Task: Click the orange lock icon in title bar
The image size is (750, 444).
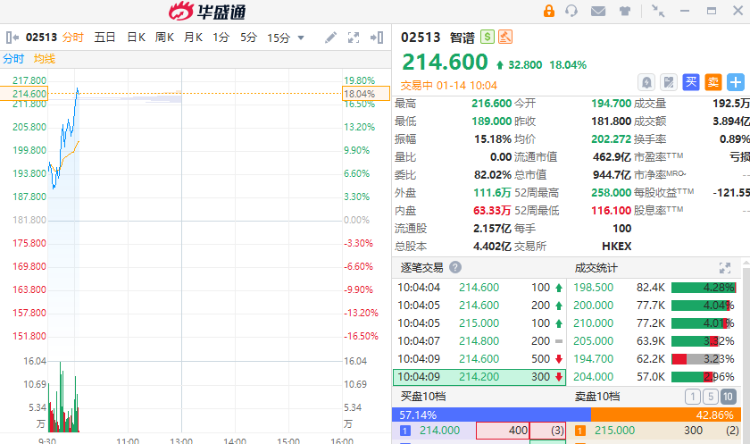Action: 549,11
